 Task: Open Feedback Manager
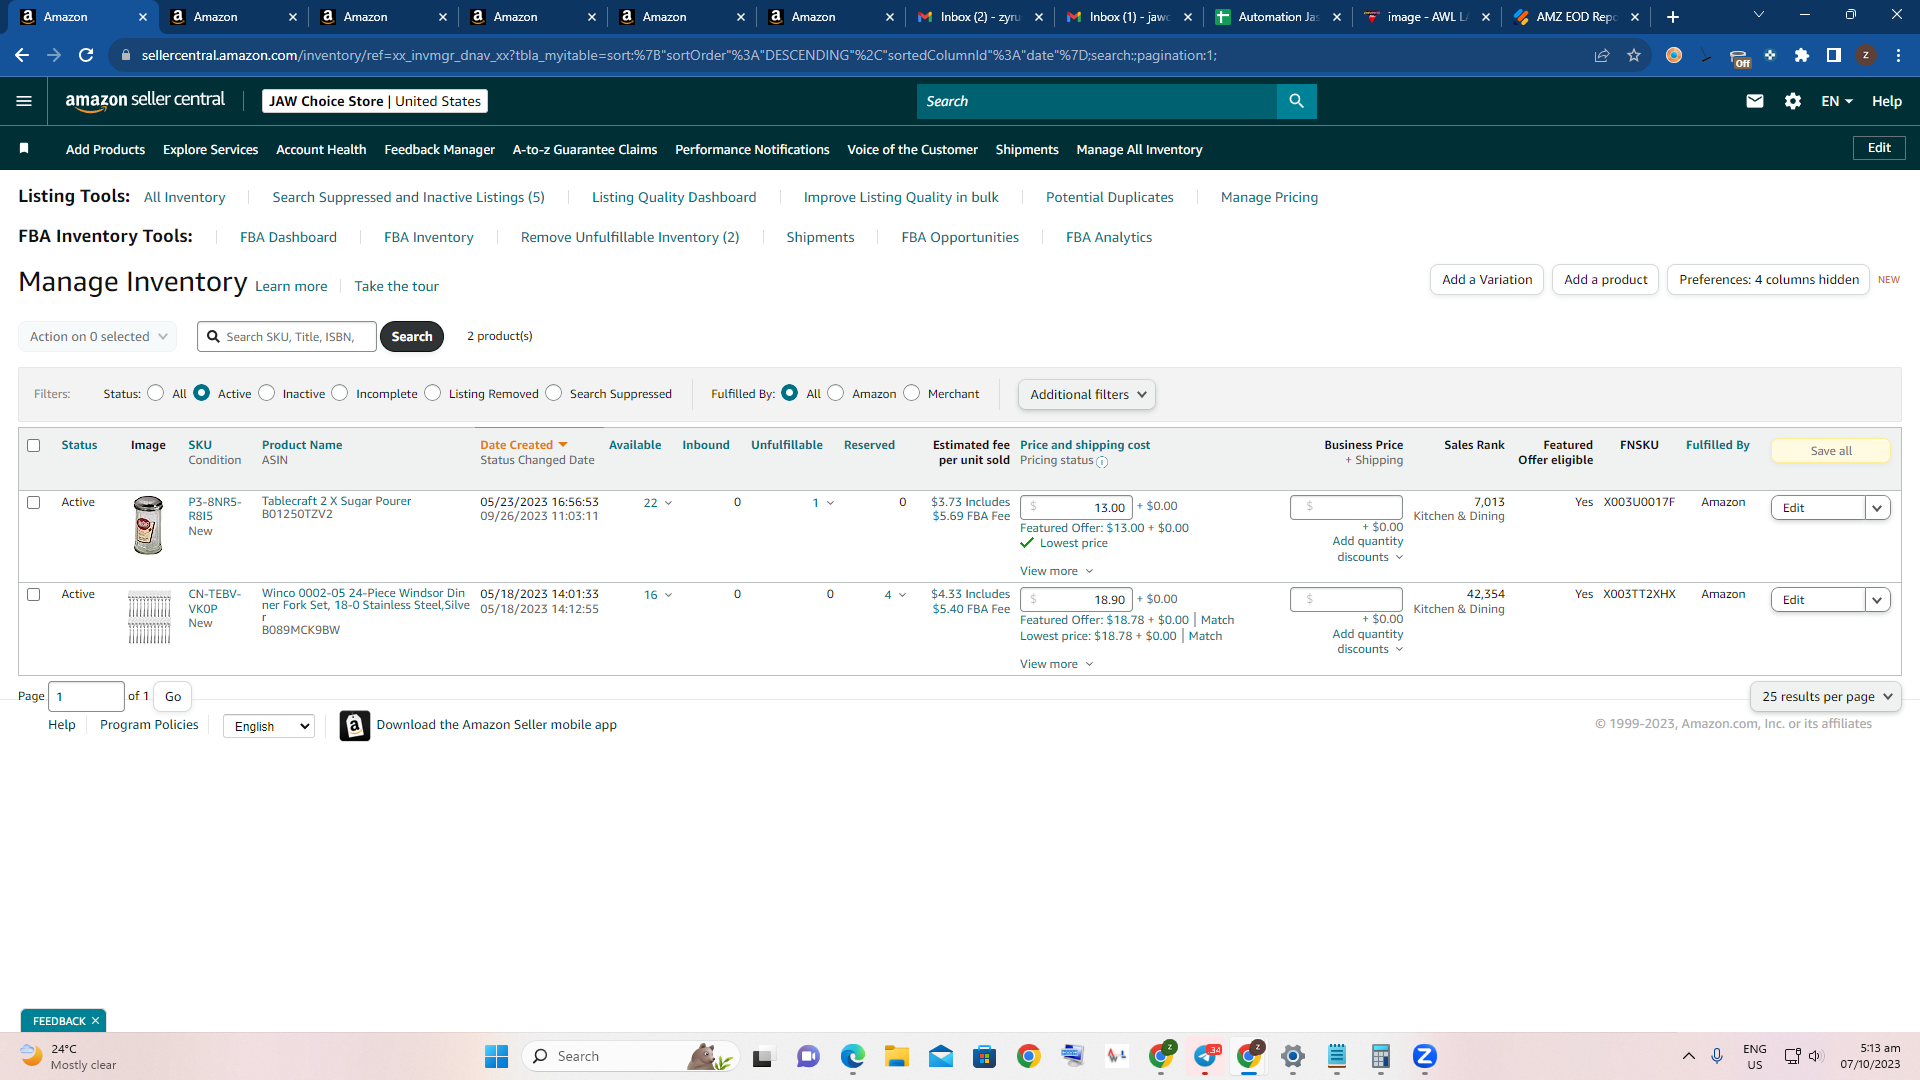point(440,149)
